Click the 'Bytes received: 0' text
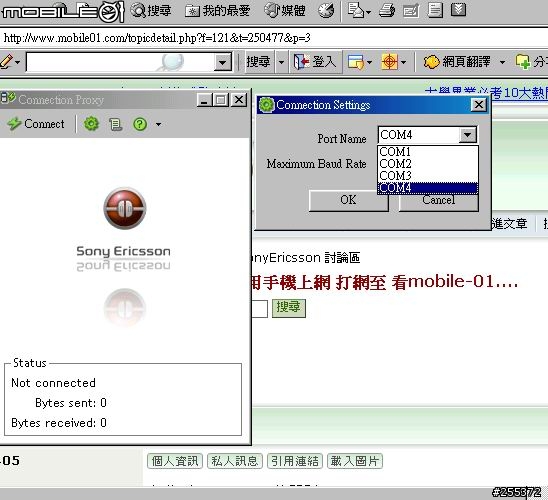Screen dimensions: 548x500 (x=59, y=423)
